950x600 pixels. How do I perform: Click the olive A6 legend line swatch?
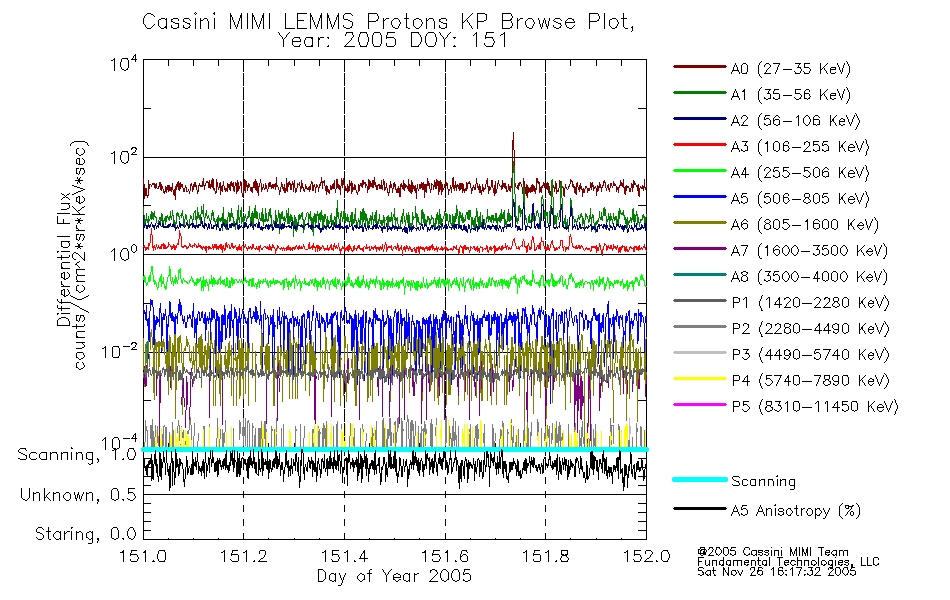coord(700,222)
